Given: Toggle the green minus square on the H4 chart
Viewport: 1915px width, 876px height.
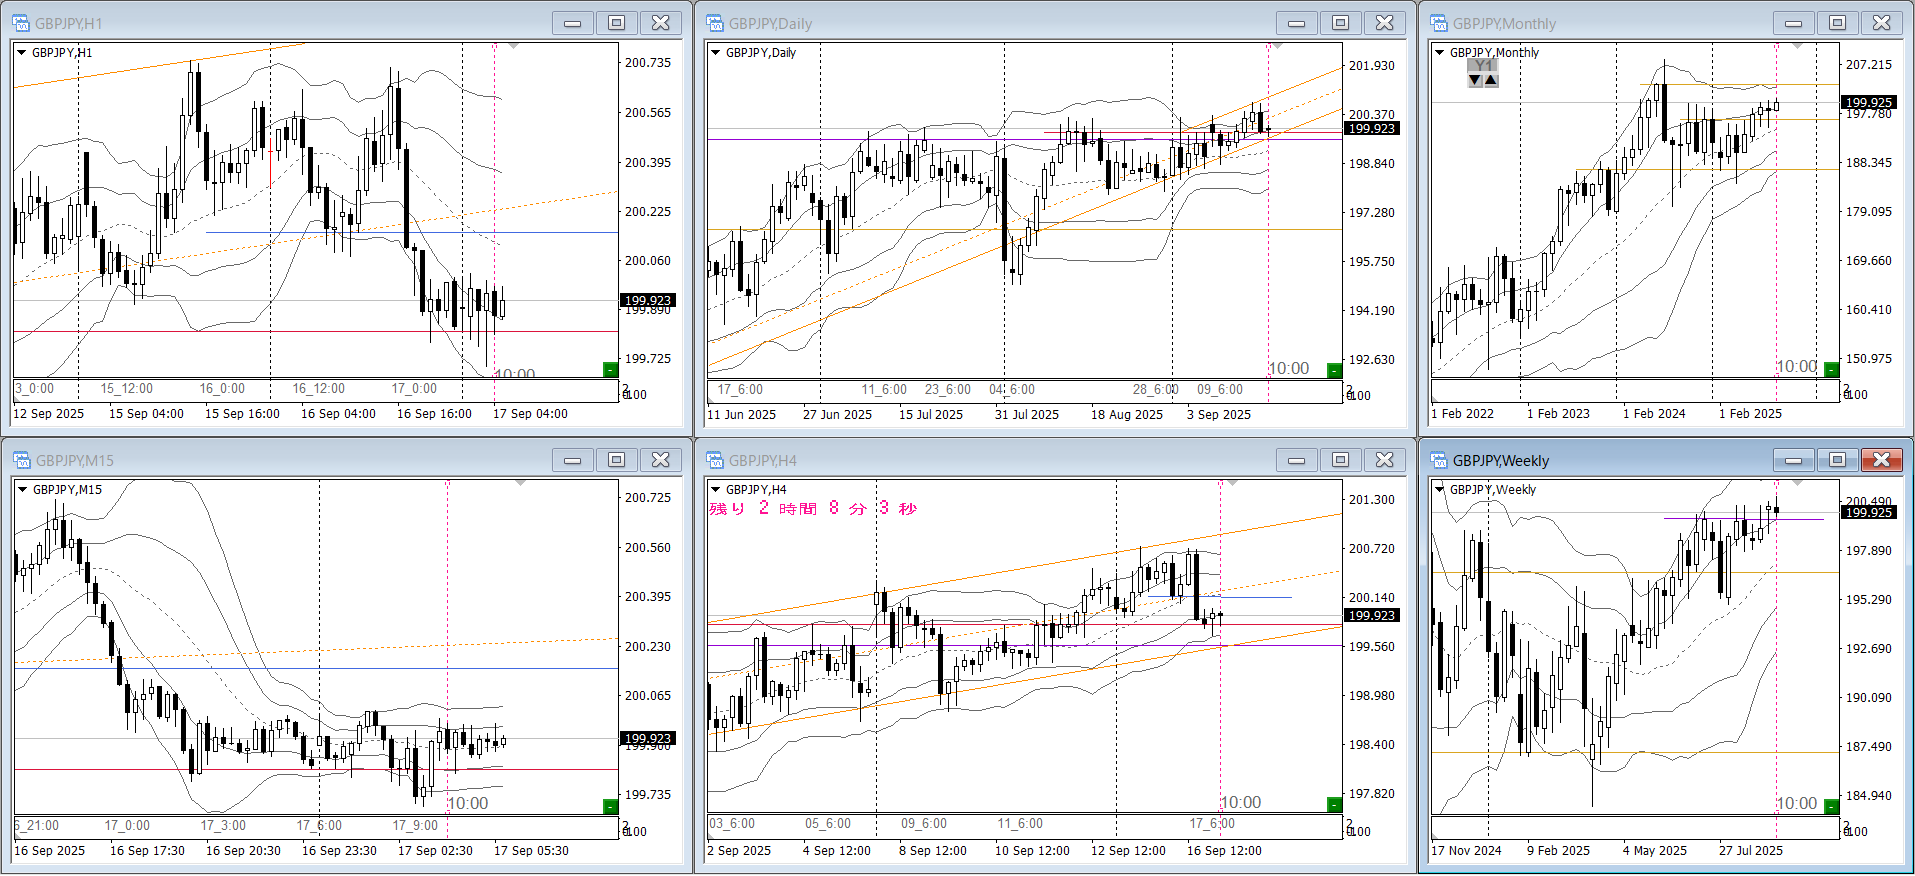Looking at the screenshot, I should coord(1334,805).
